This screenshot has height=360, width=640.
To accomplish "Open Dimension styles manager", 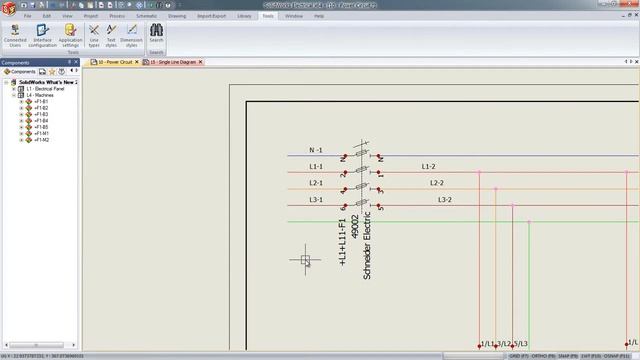I will click(x=131, y=35).
